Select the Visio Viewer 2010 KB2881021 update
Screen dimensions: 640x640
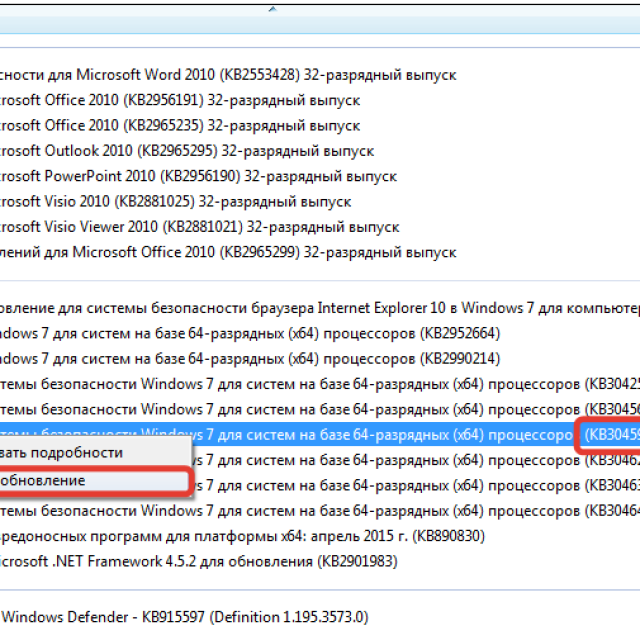(200, 227)
